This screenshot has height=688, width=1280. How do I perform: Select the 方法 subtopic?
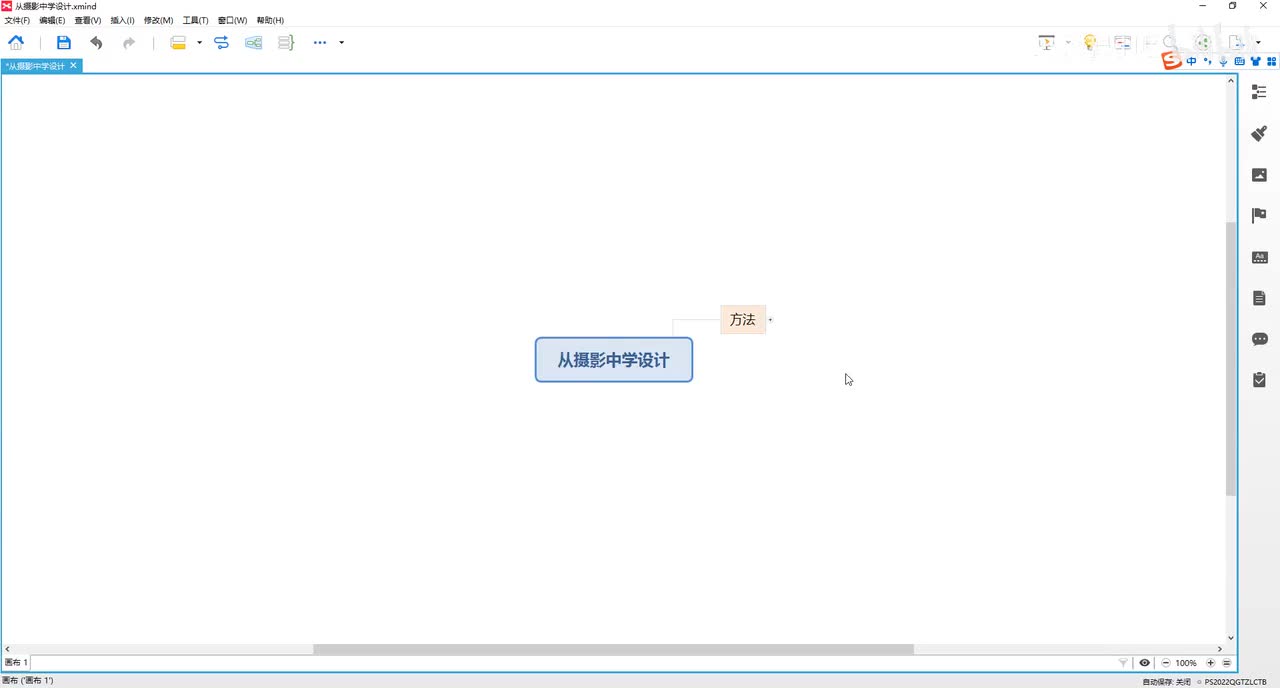tap(743, 320)
